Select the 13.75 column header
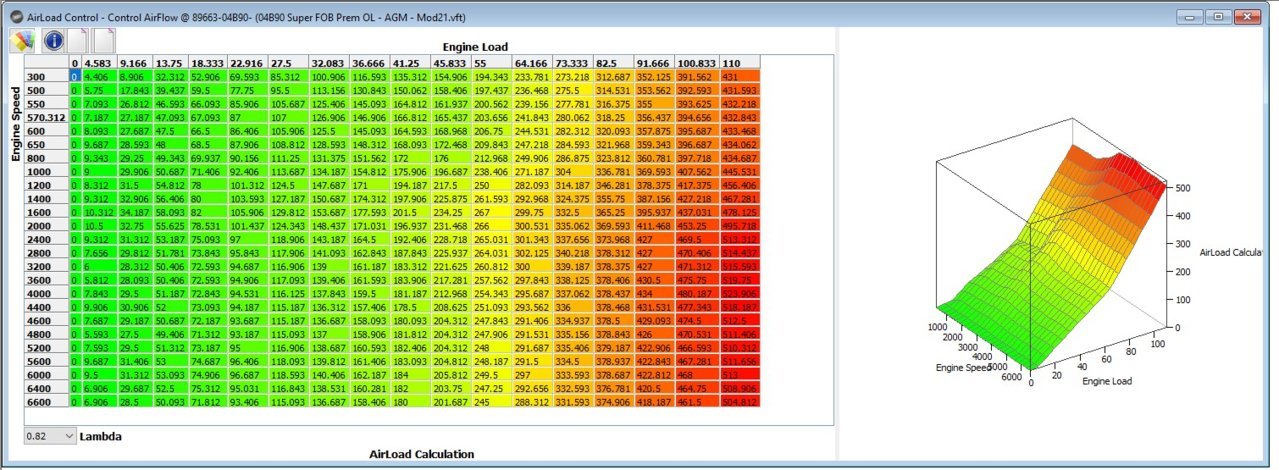This screenshot has height=470, width=1279. click(171, 61)
